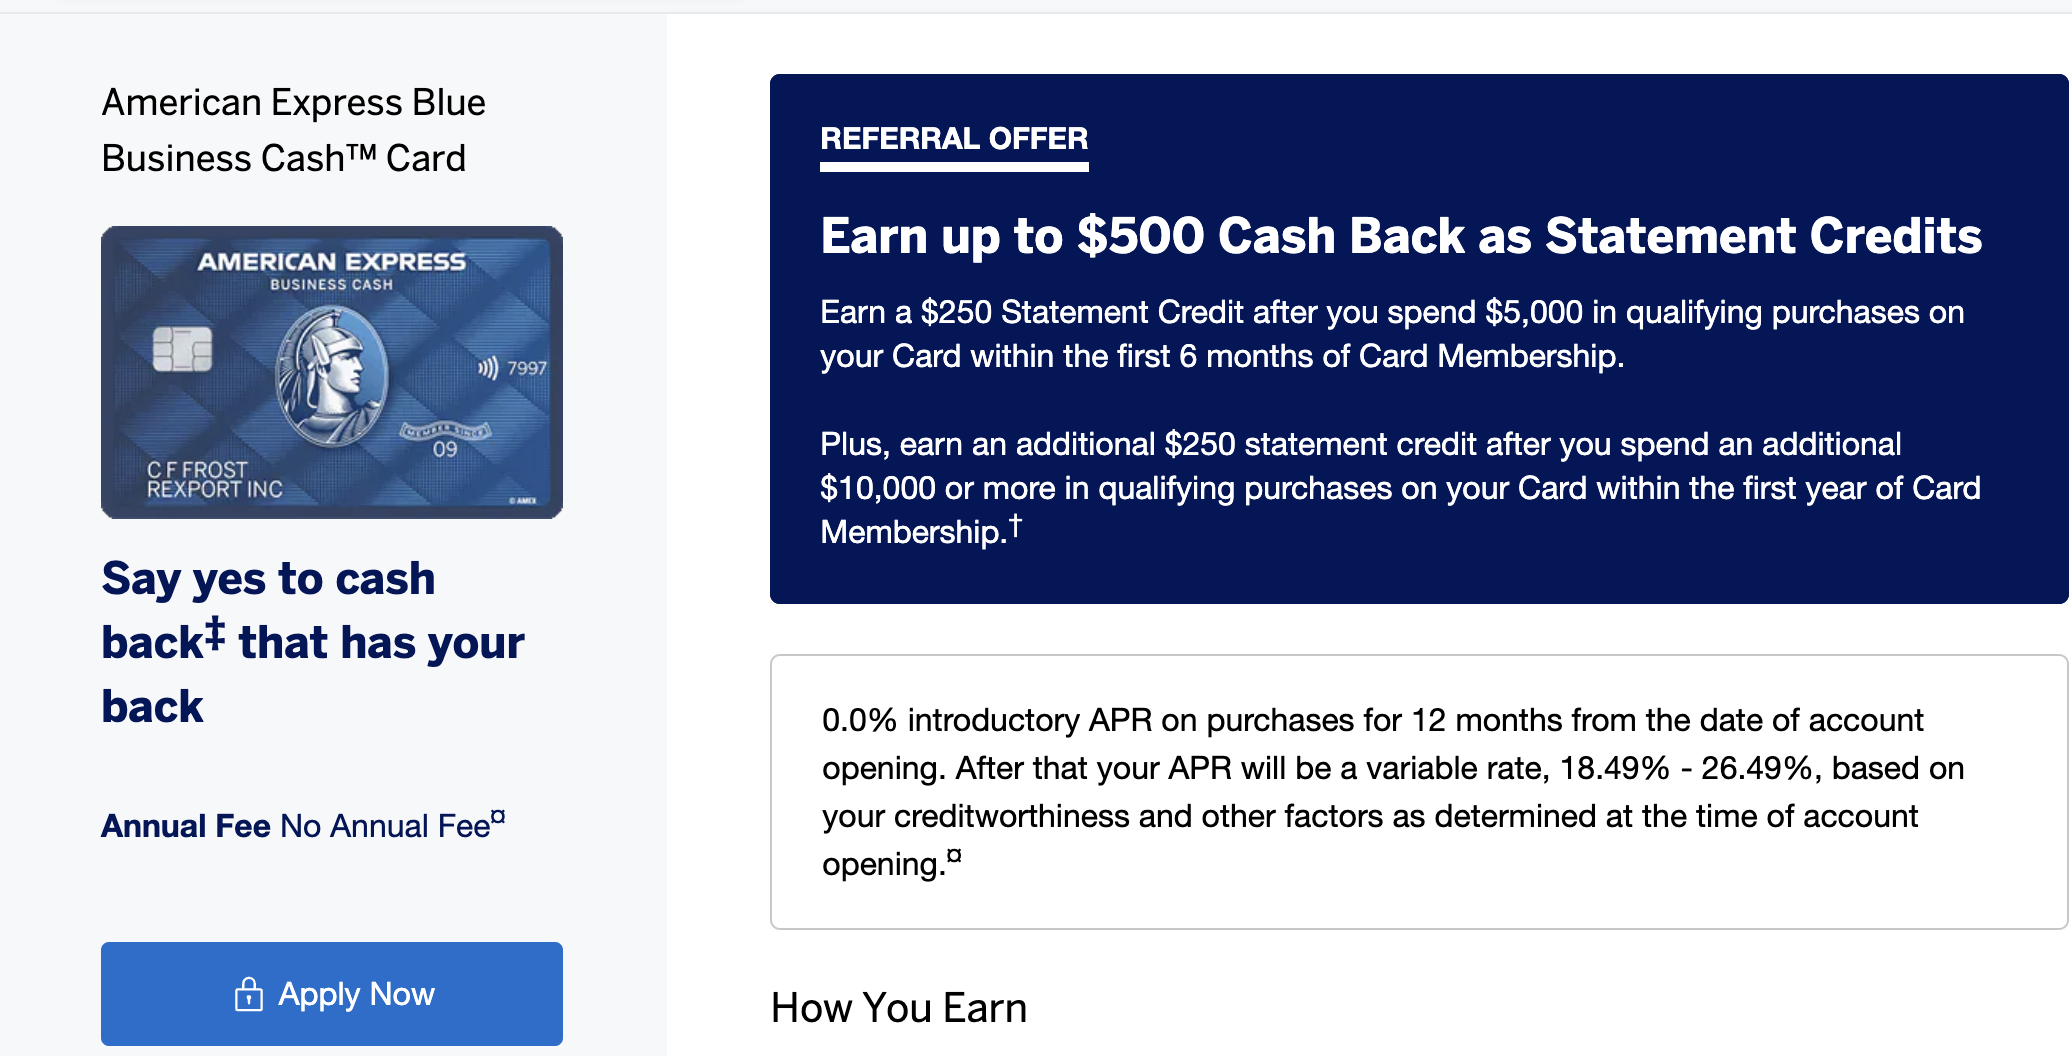Click the Member Since 09 badge
The height and width of the screenshot is (1056, 2072).
(x=445, y=440)
